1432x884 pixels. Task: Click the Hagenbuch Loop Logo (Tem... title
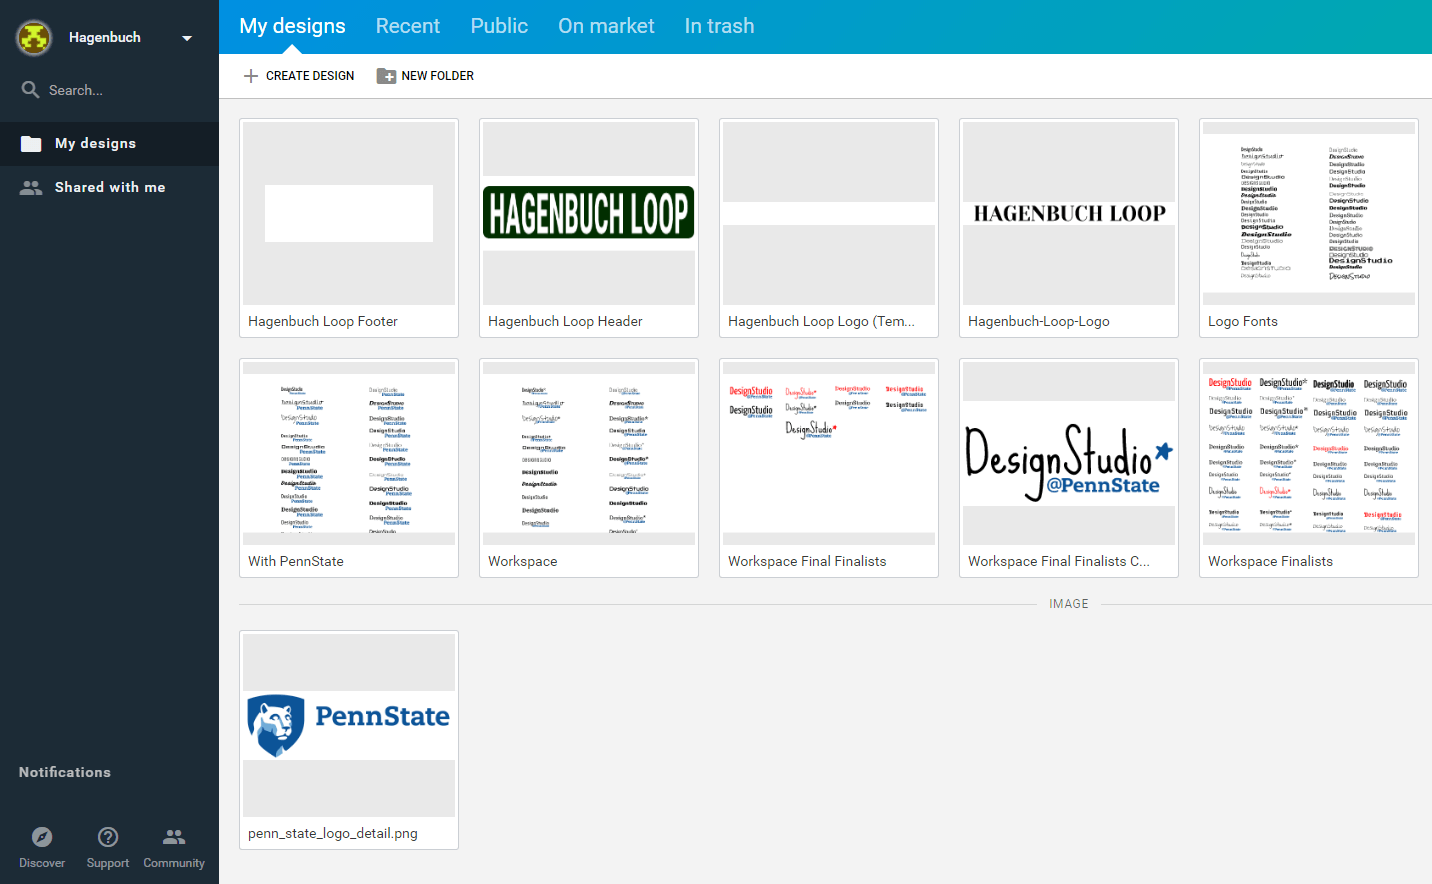(x=821, y=322)
